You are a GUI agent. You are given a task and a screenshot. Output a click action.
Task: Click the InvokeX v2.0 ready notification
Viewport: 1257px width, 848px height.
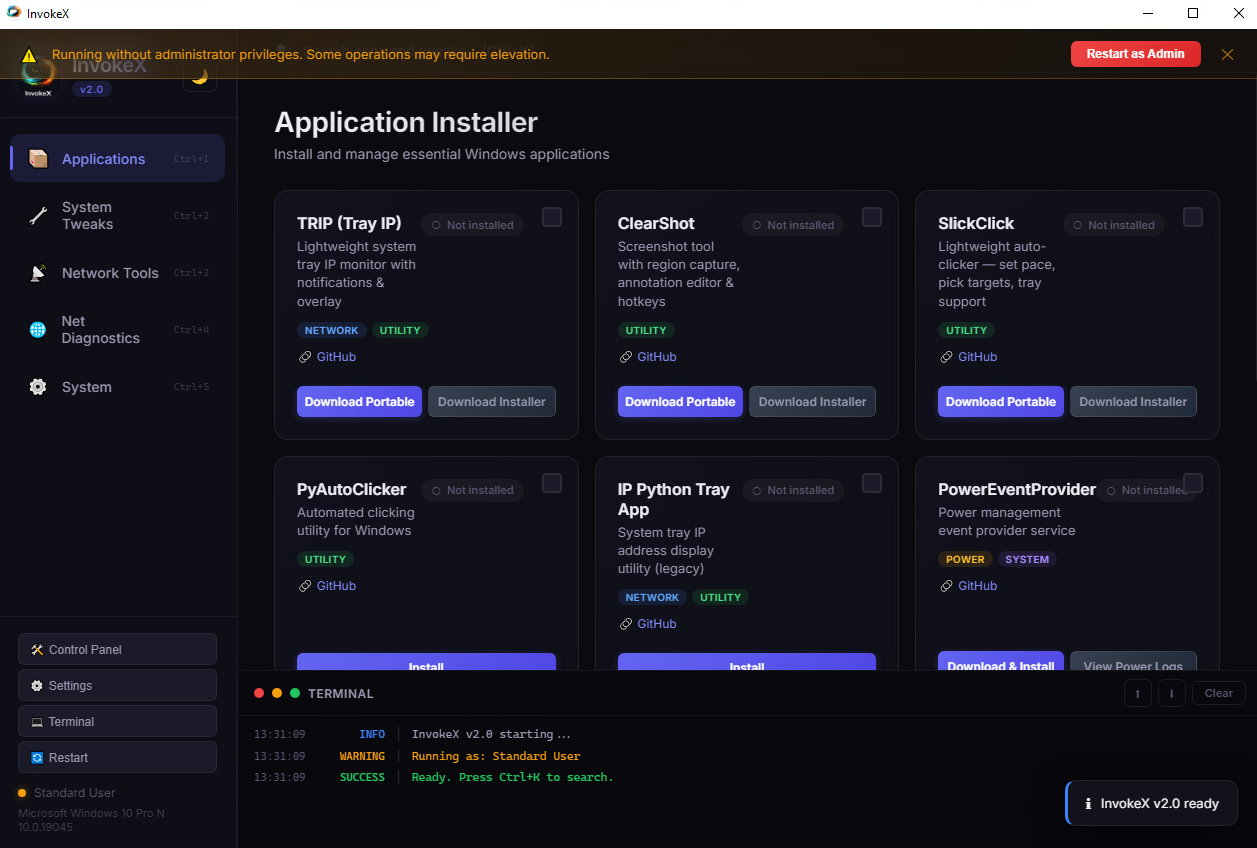(1151, 803)
